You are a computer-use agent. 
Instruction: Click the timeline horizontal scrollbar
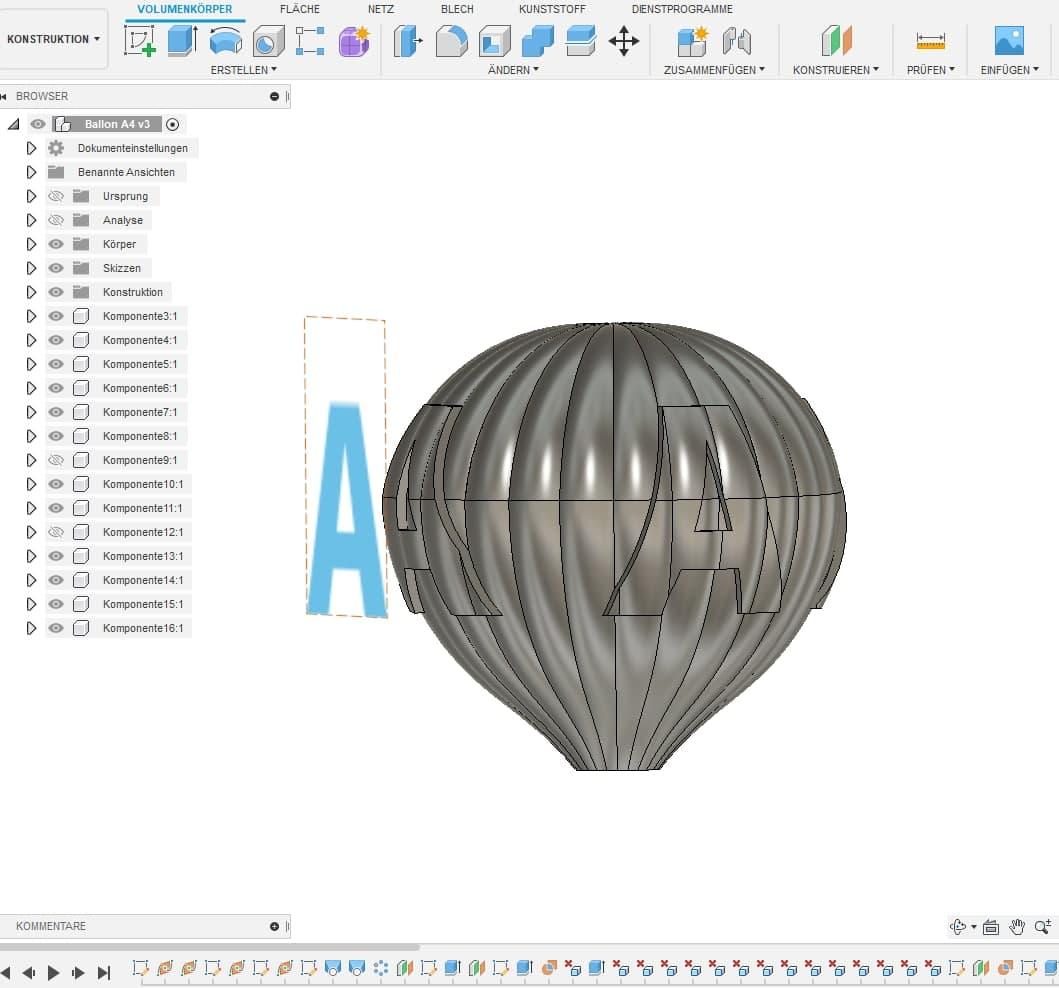tap(209, 947)
